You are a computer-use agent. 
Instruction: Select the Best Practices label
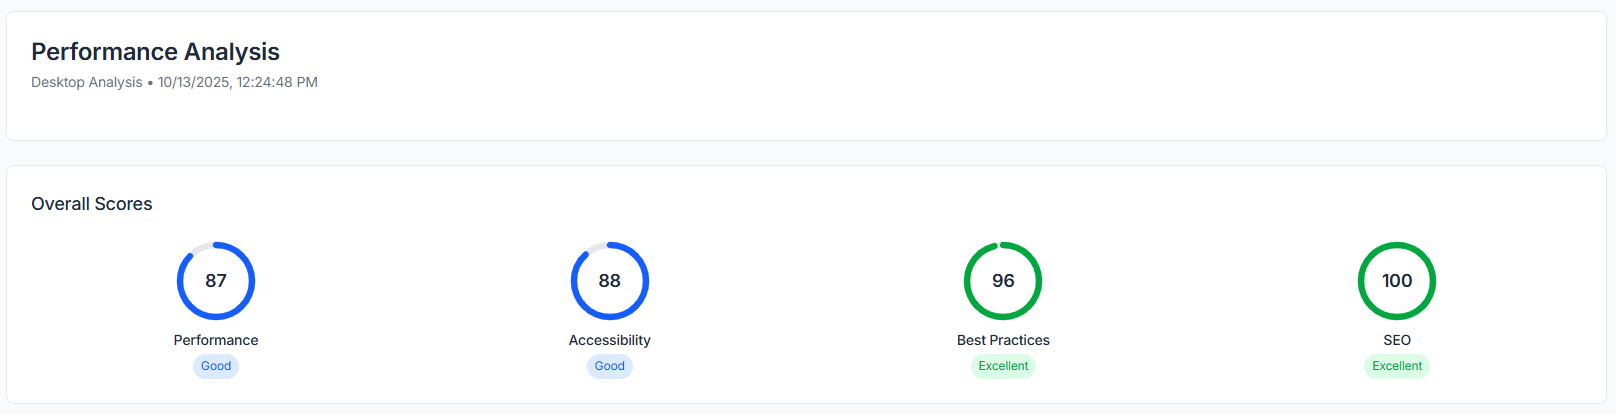[x=1003, y=340]
